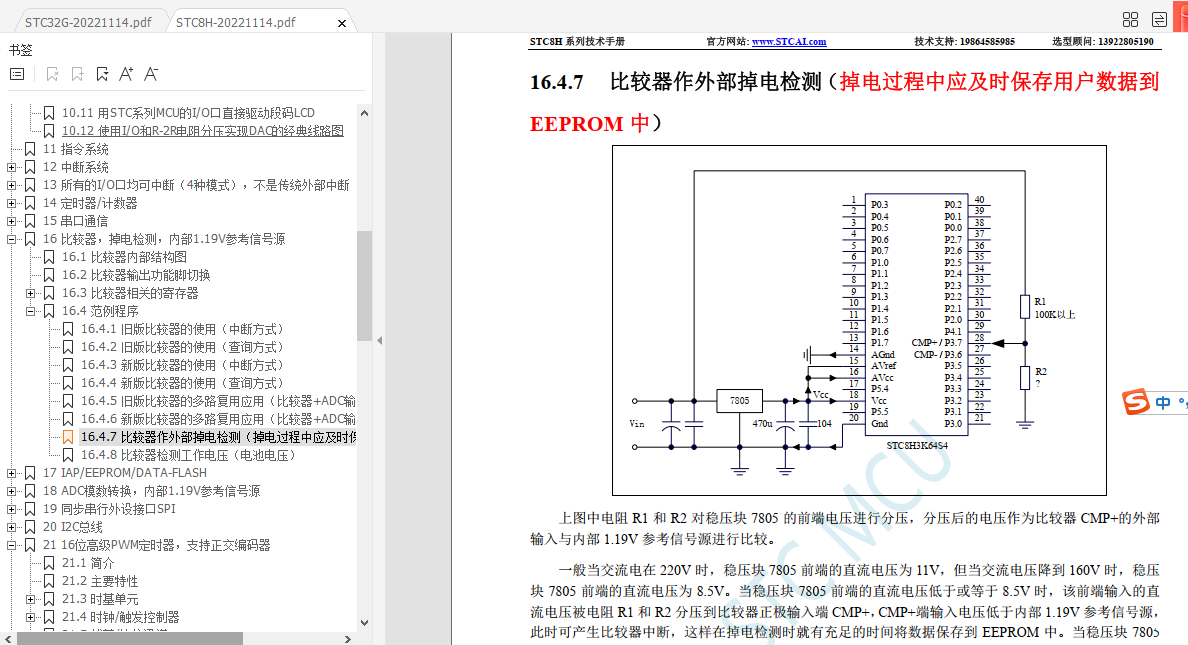Click the bookmark panel scroll down arrow

click(x=364, y=622)
